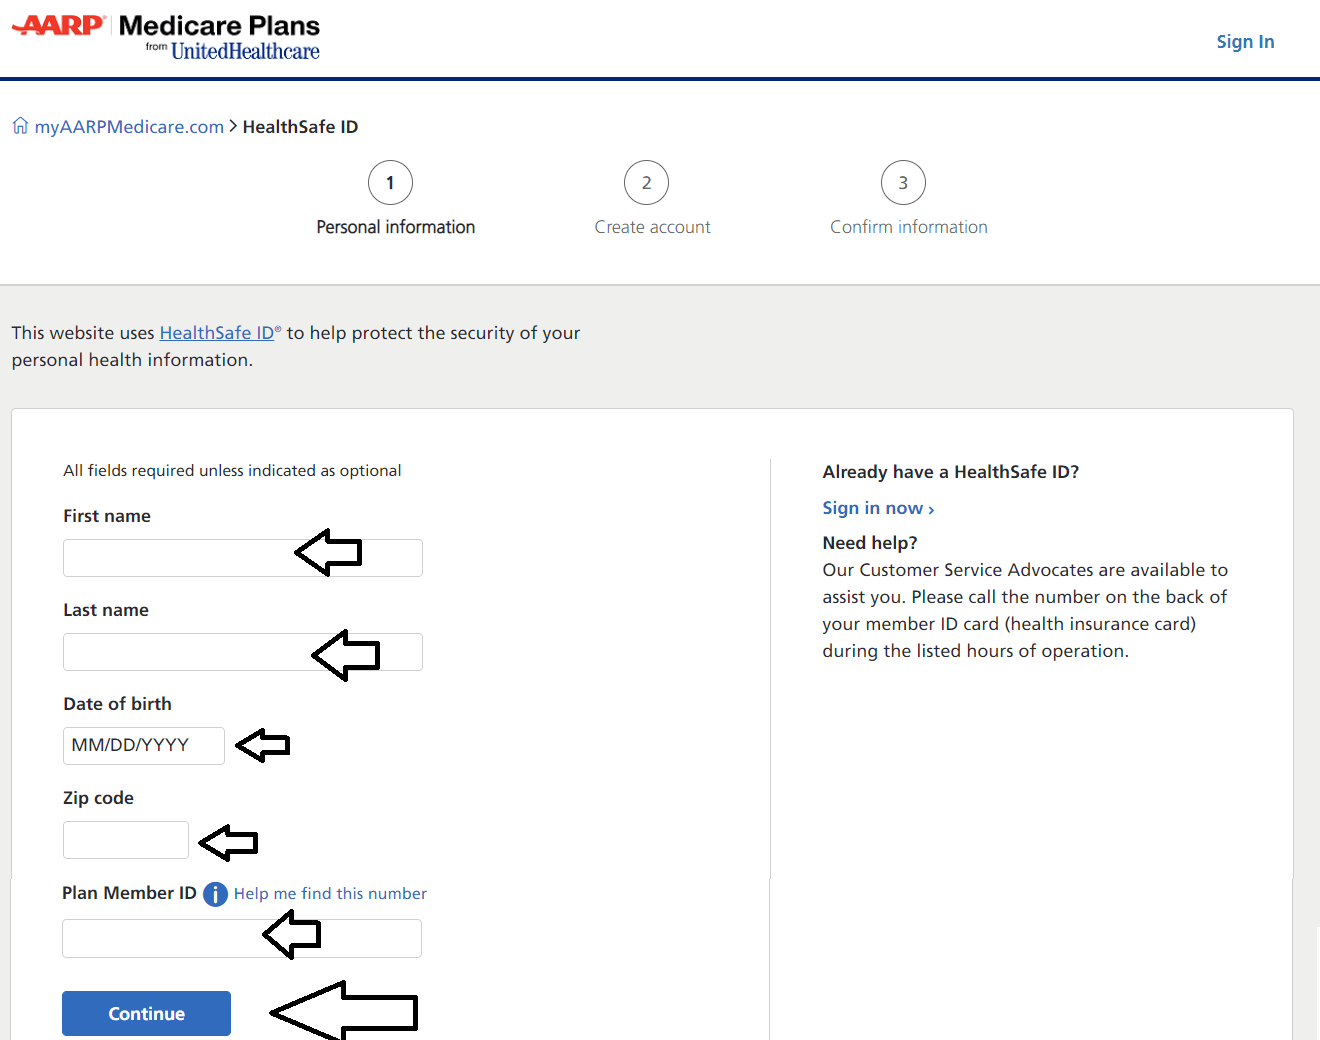Select step 3 Confirm information circle
Screen dimensions: 1320x1040
(903, 183)
